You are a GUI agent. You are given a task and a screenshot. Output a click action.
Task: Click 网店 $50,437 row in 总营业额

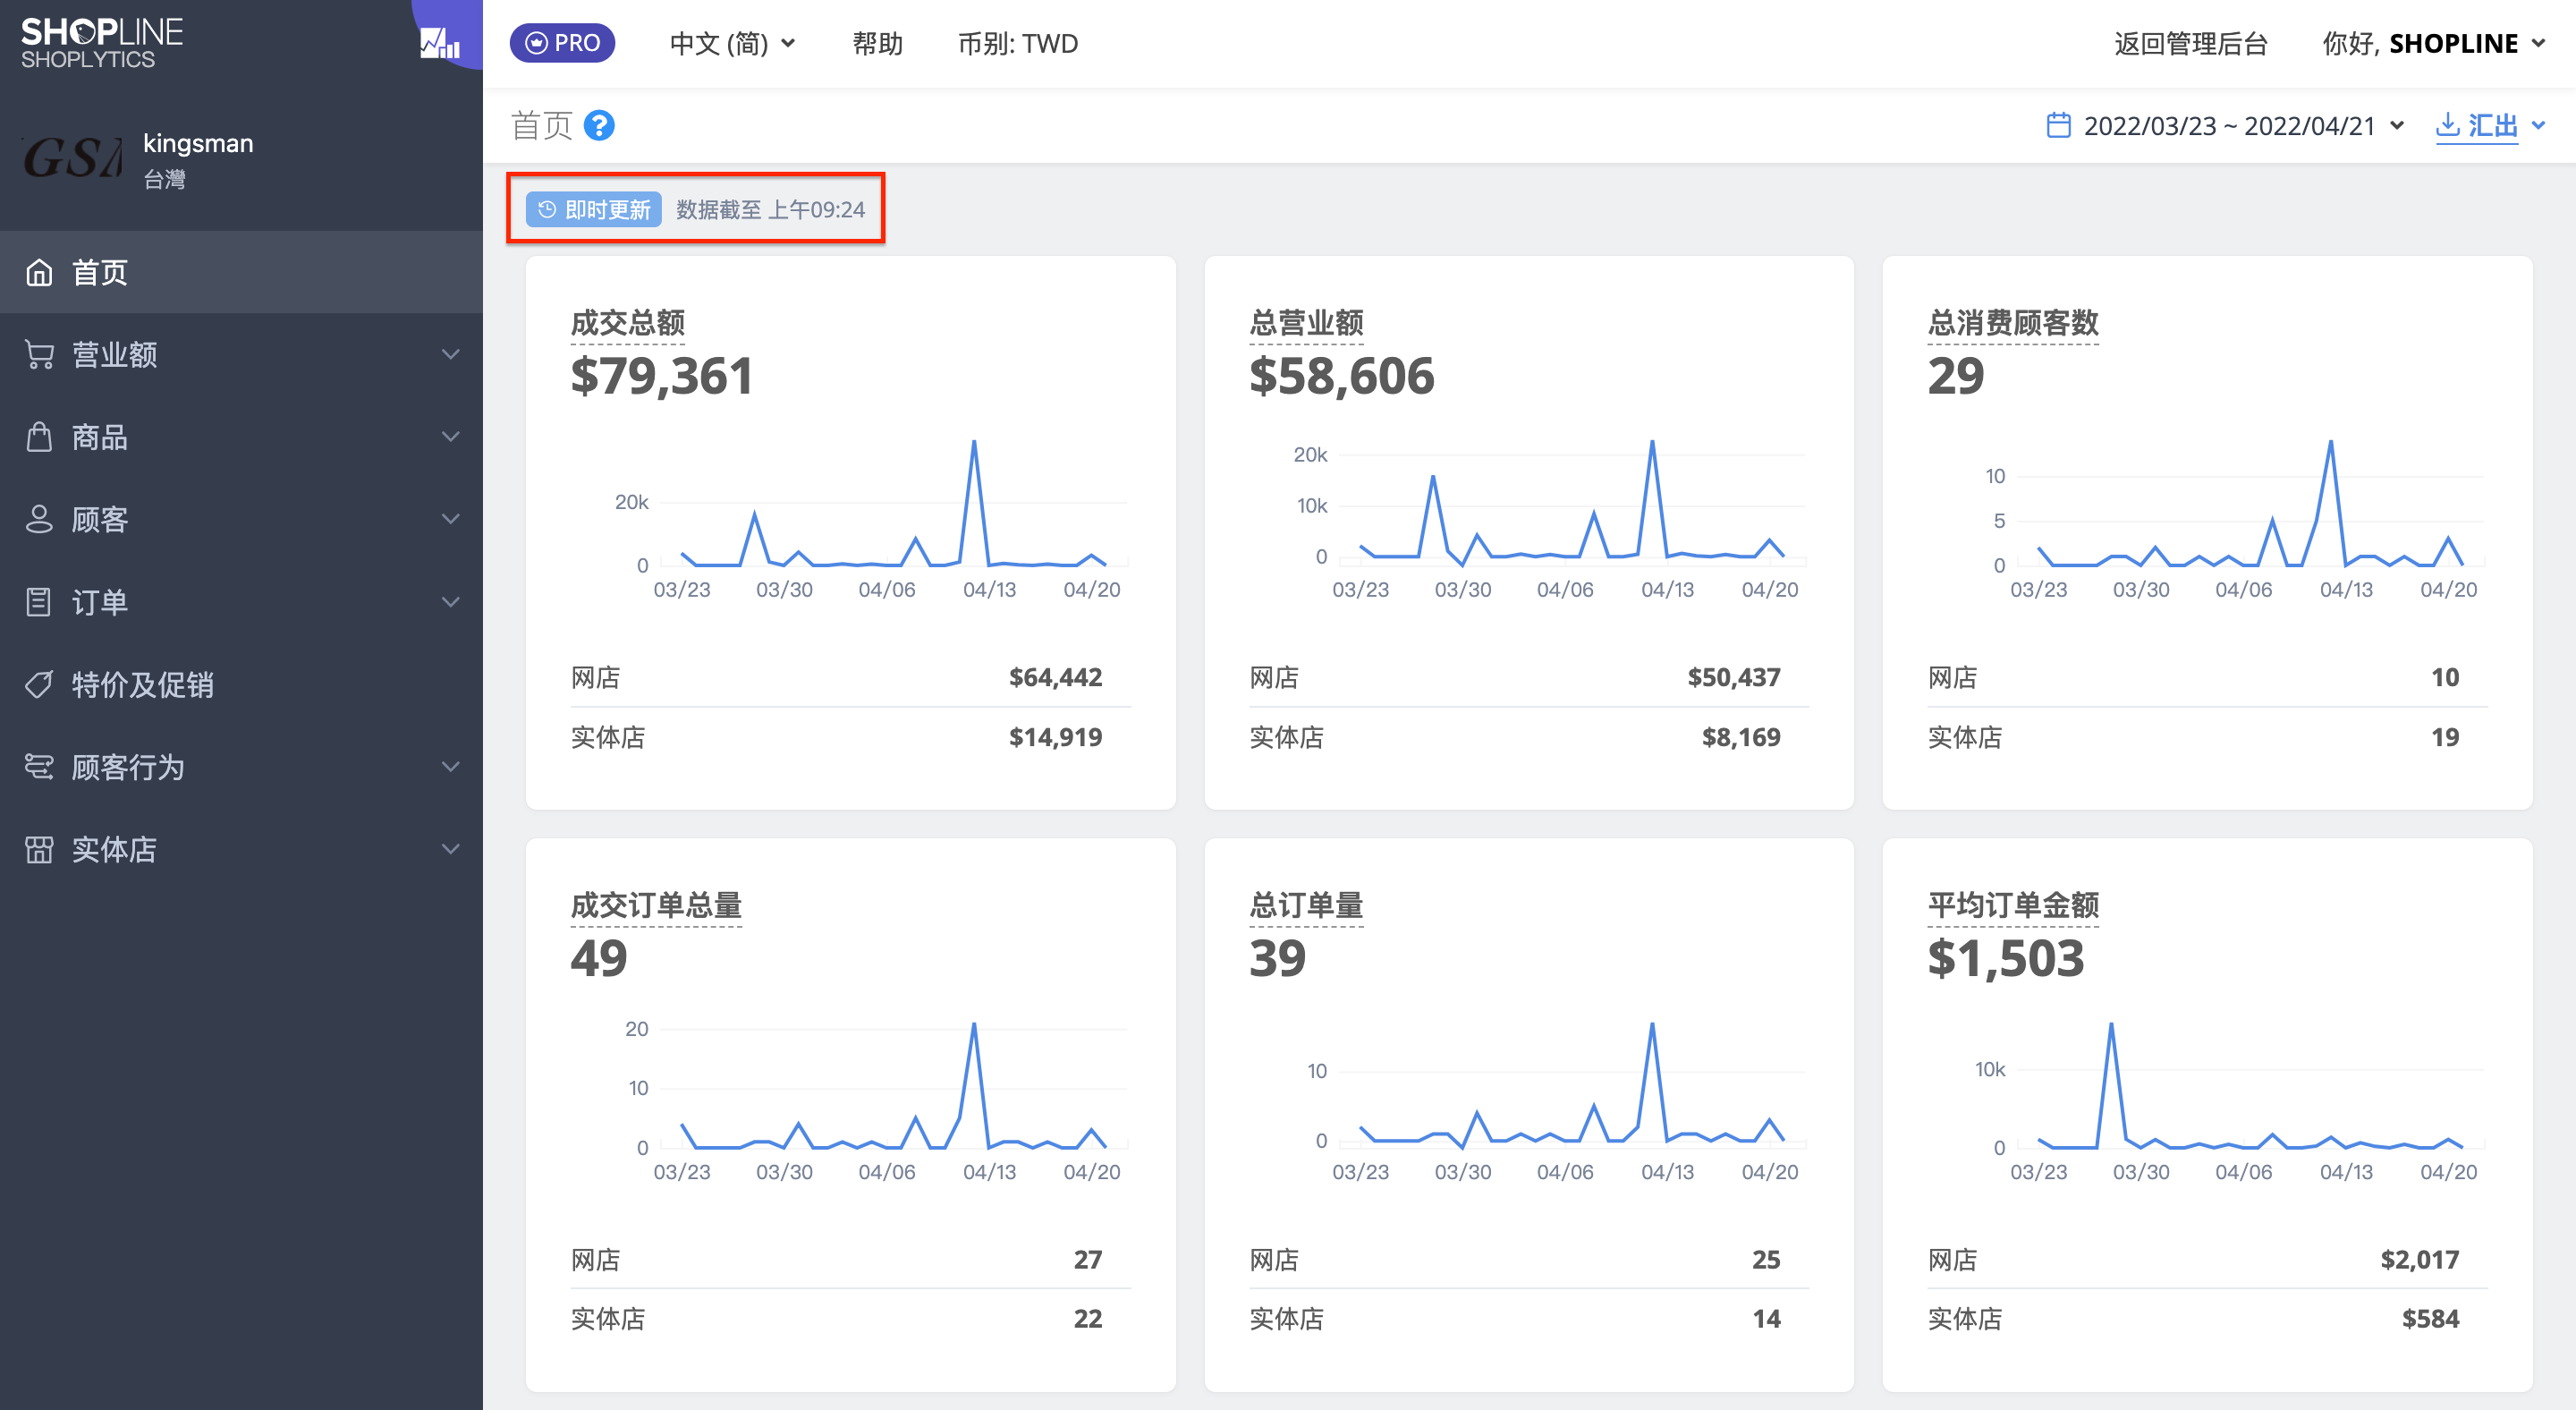[x=1529, y=678]
